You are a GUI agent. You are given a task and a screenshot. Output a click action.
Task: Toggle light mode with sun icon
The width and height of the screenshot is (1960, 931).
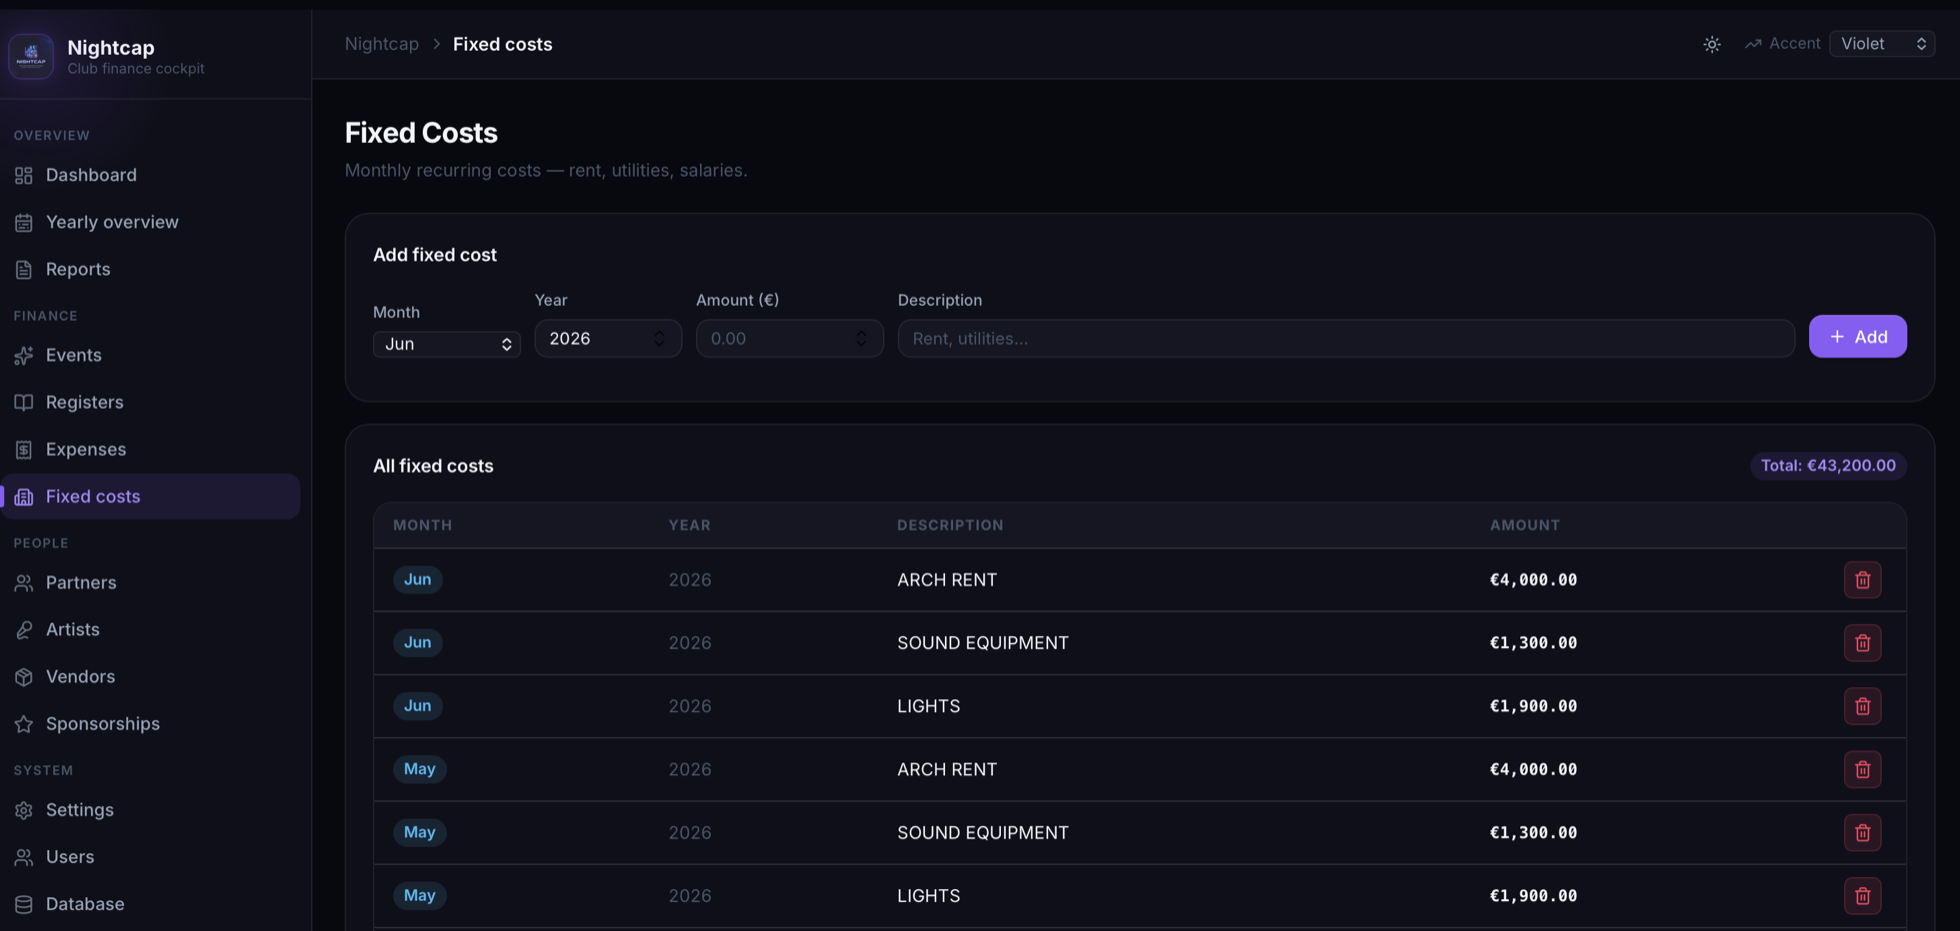1712,44
